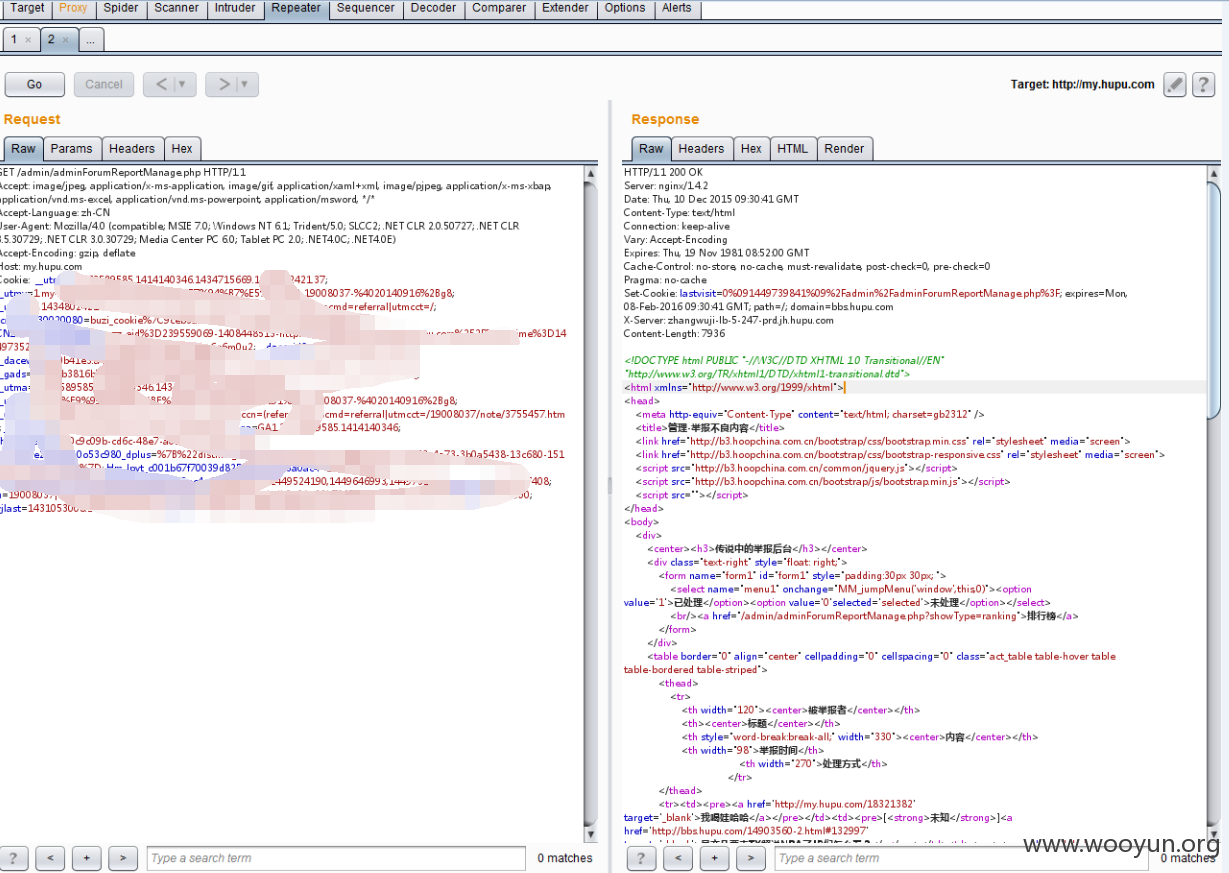Click the 'Target: http://my.hupu.com' label

(x=1082, y=85)
